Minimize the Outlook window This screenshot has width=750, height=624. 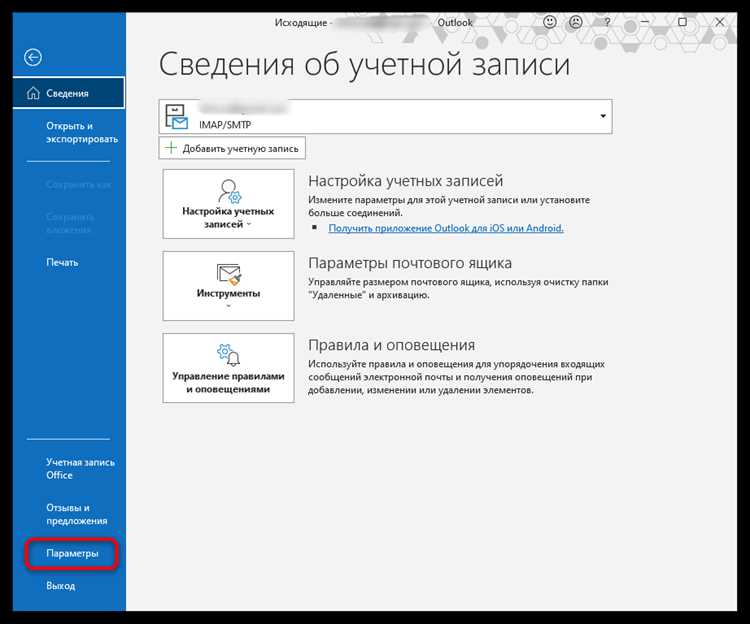point(645,22)
